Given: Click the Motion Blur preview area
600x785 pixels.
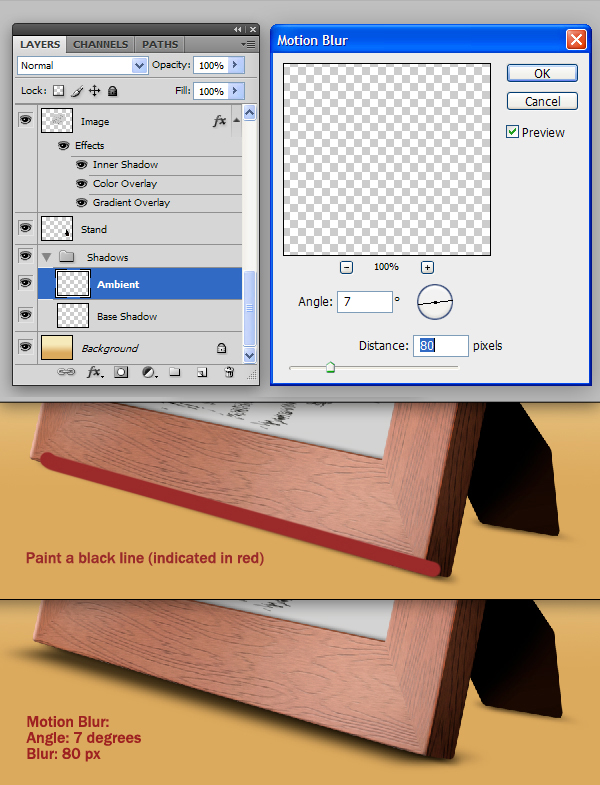Looking at the screenshot, I should (387, 159).
